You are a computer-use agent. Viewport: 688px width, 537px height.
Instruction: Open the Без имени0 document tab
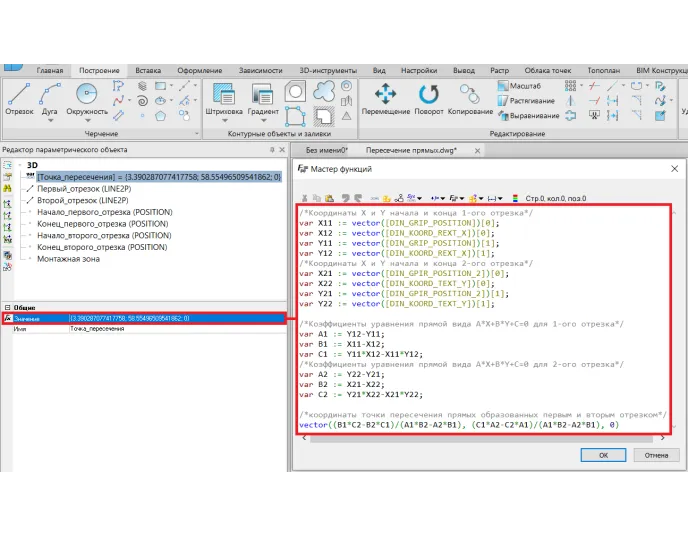click(x=326, y=150)
